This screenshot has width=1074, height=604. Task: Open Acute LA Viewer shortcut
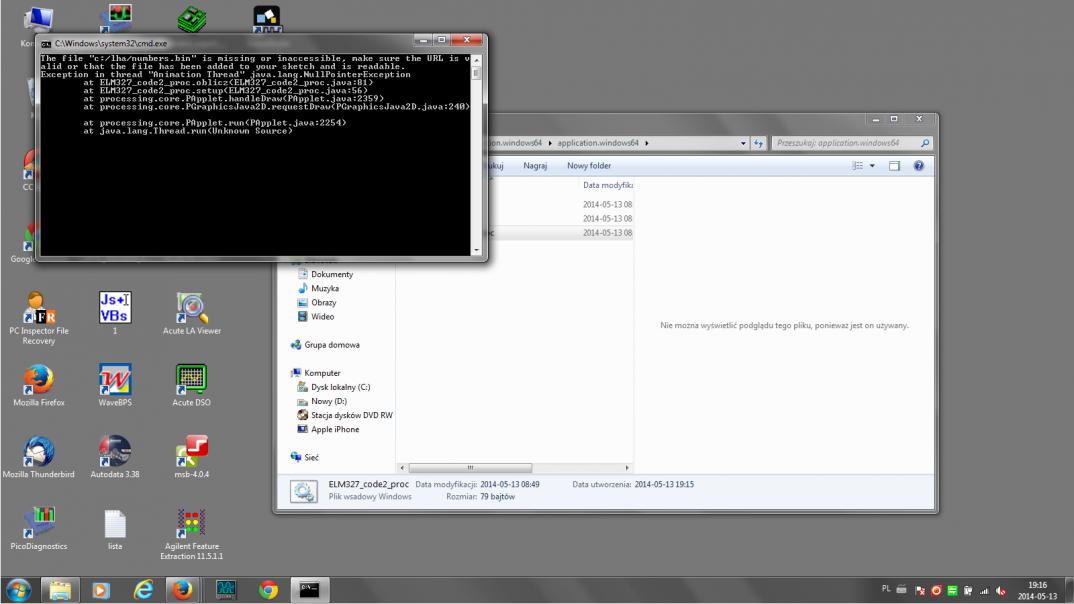click(190, 308)
